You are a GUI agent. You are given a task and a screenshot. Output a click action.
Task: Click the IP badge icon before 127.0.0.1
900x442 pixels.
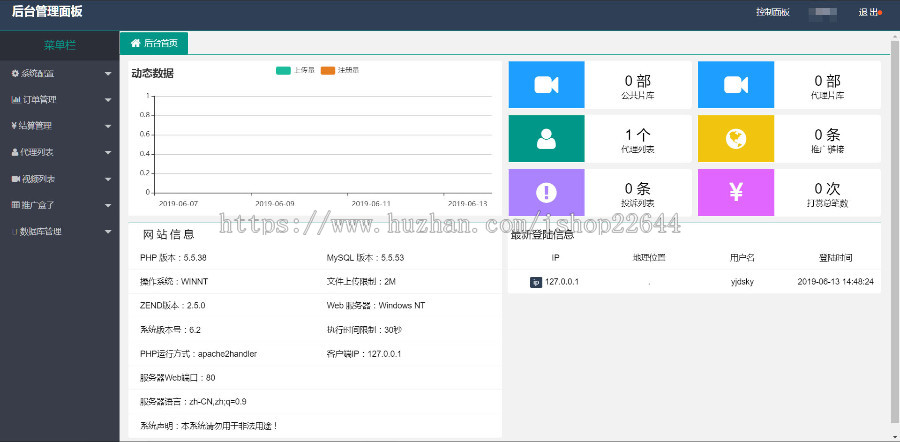pos(536,282)
